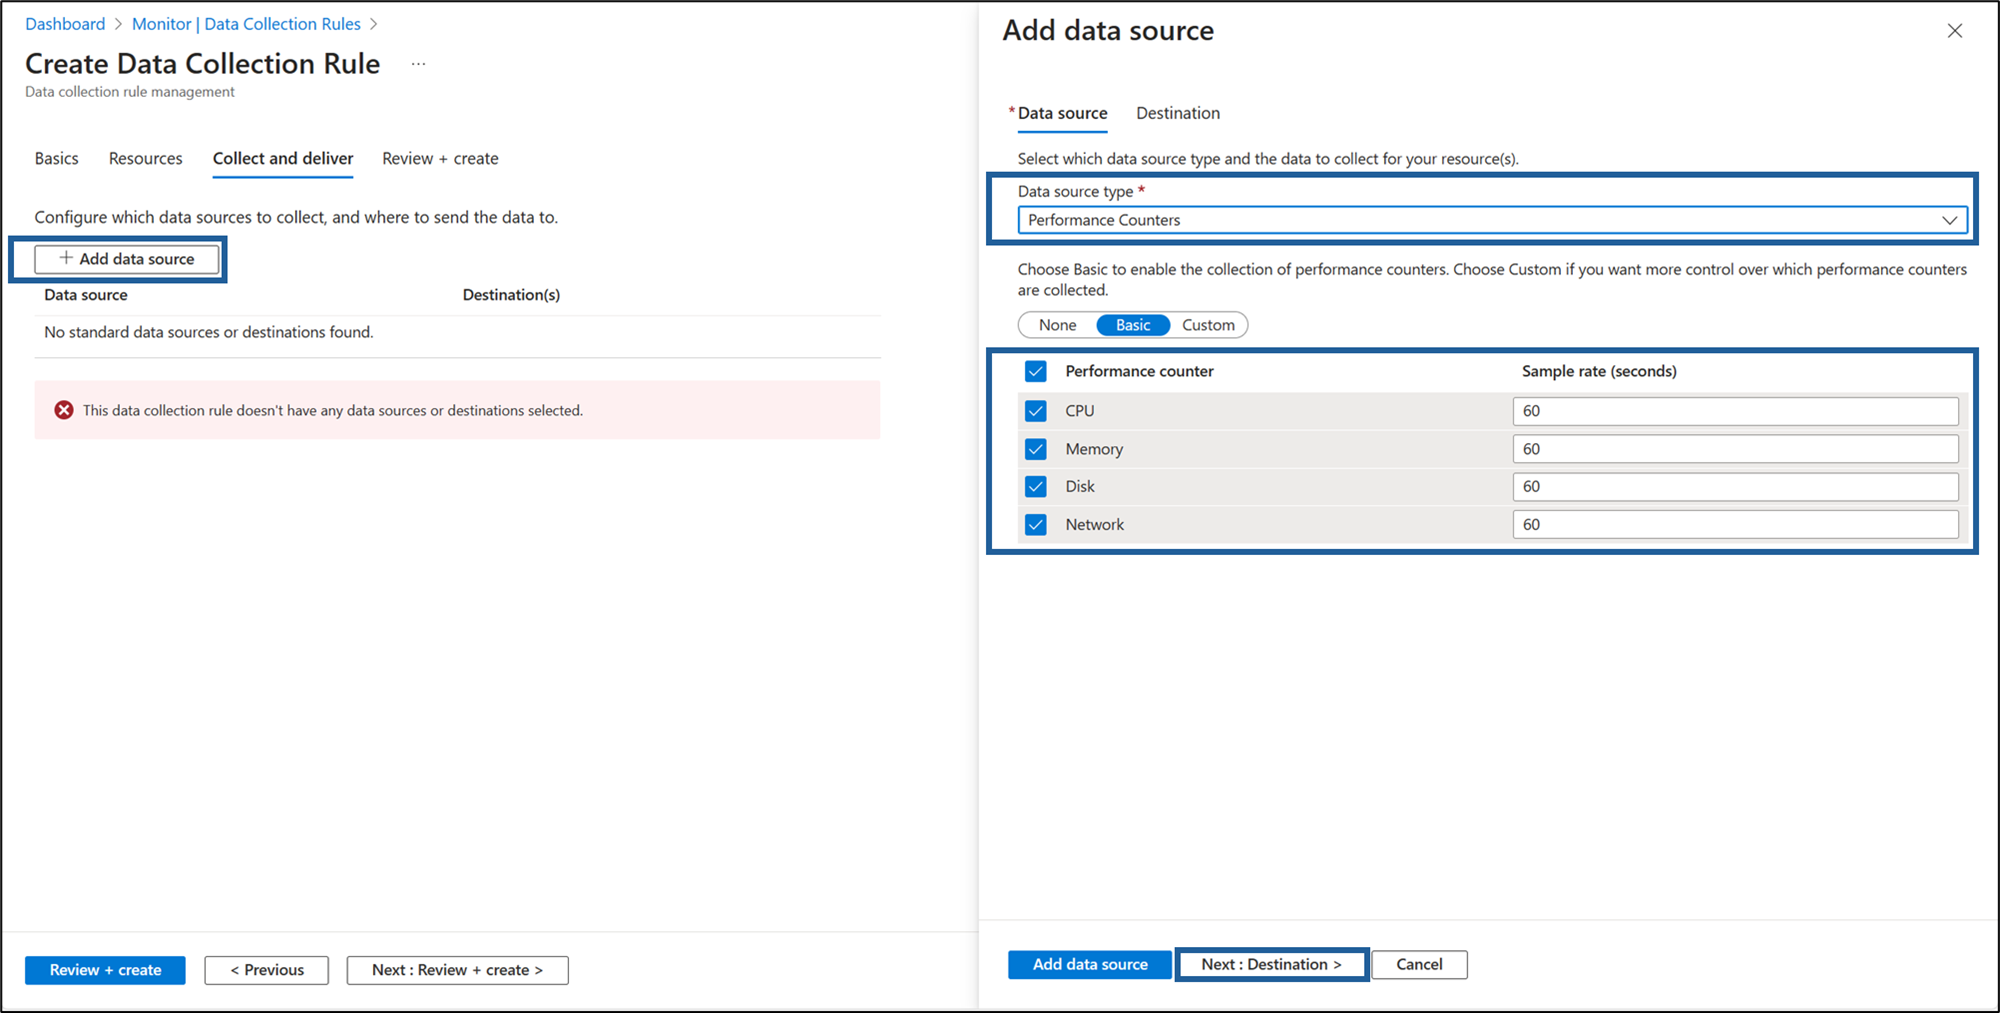Image resolution: width=2000 pixels, height=1013 pixels.
Task: Click the ellipsis more options icon
Action: 418,64
